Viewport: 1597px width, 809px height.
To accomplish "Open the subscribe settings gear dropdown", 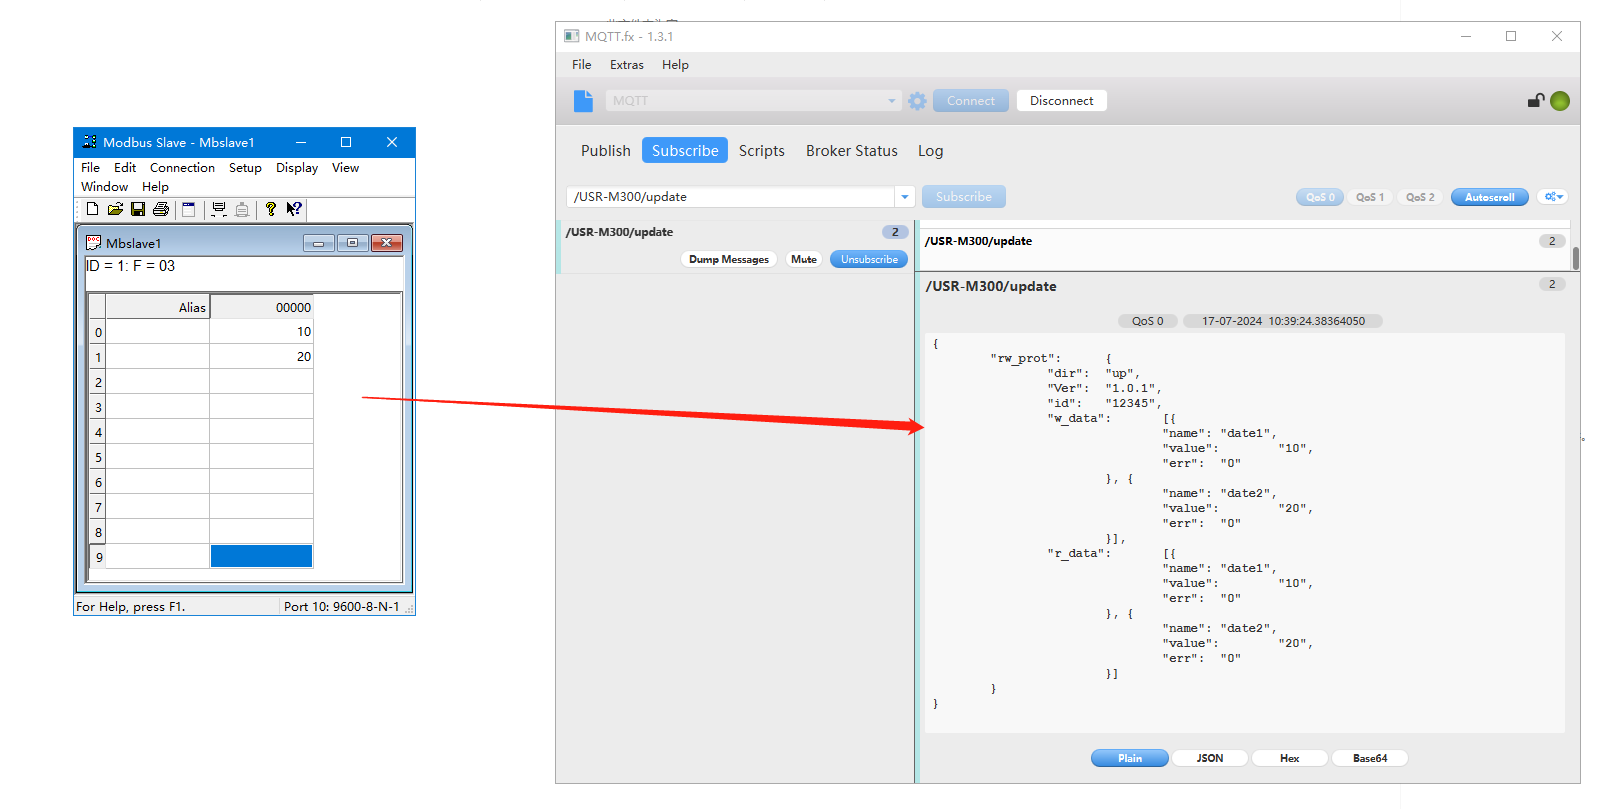I will pos(1553,197).
